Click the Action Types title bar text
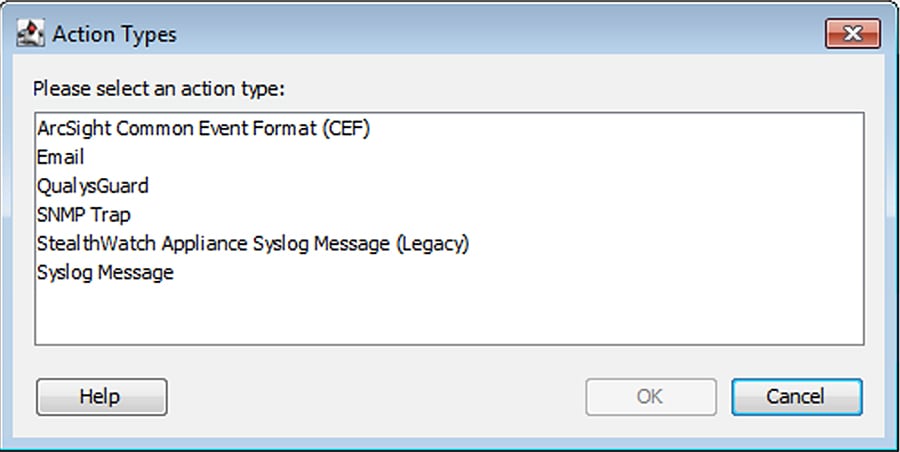900x452 pixels. click(x=114, y=34)
